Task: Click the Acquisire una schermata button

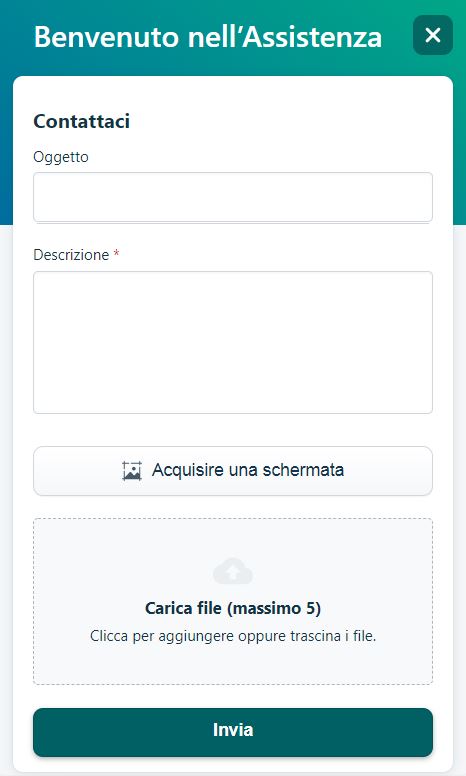Action: [233, 471]
